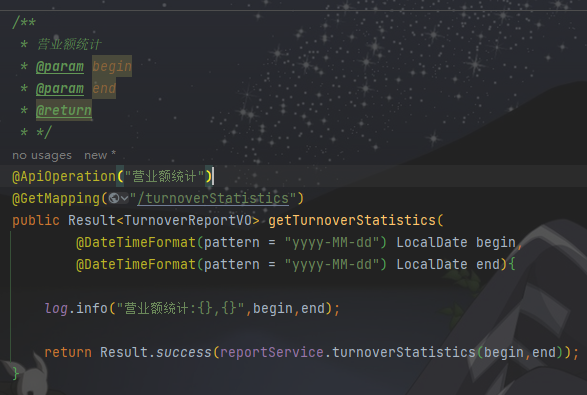The height and width of the screenshot is (395, 587).
Task: Expand the URL mapping dropdown chevron
Action: (x=124, y=198)
